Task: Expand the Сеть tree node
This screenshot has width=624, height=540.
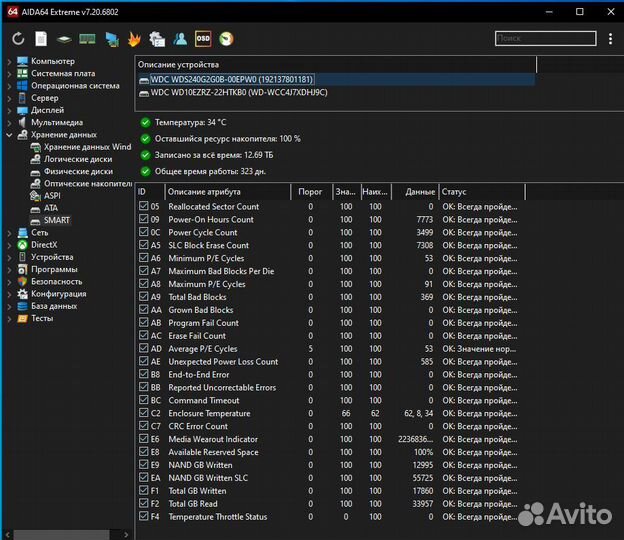Action: (x=9, y=232)
